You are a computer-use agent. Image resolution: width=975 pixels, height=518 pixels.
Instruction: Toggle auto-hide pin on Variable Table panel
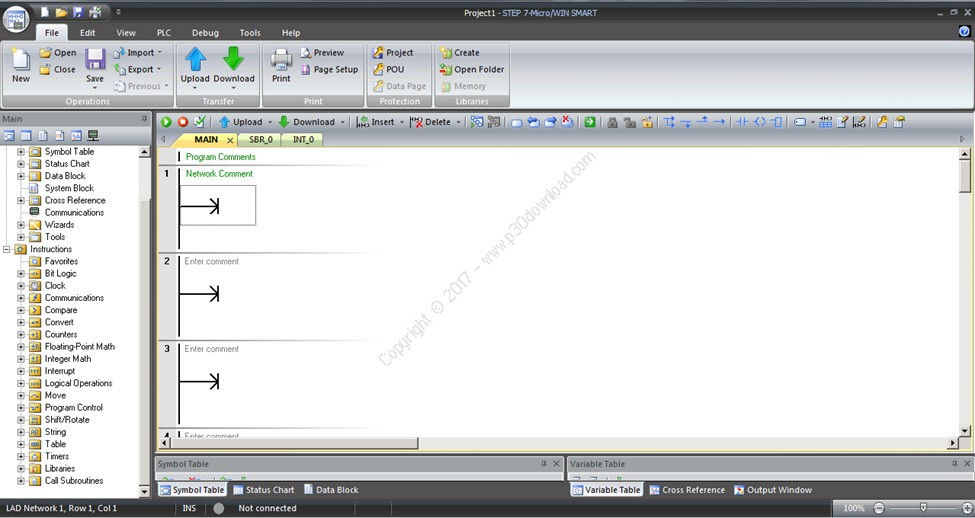[954, 464]
